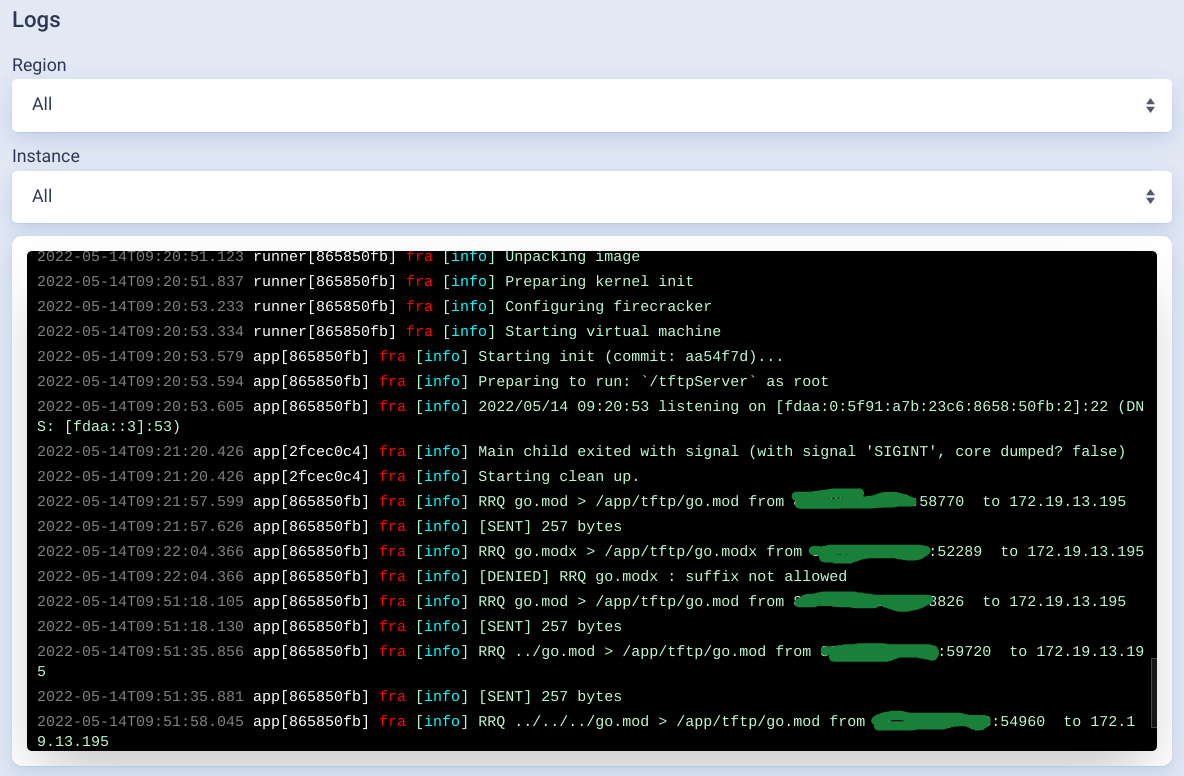This screenshot has width=1184, height=776.
Task: Click '[SENT] 257 bytes' at 09:21:57.626
Action: pyautogui.click(x=550, y=527)
